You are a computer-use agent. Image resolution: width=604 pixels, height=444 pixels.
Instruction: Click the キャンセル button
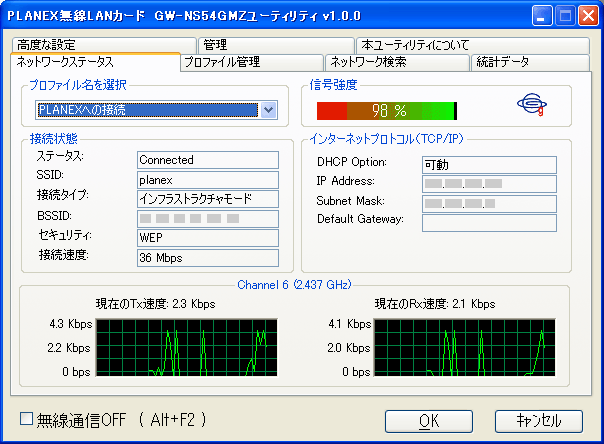click(539, 421)
